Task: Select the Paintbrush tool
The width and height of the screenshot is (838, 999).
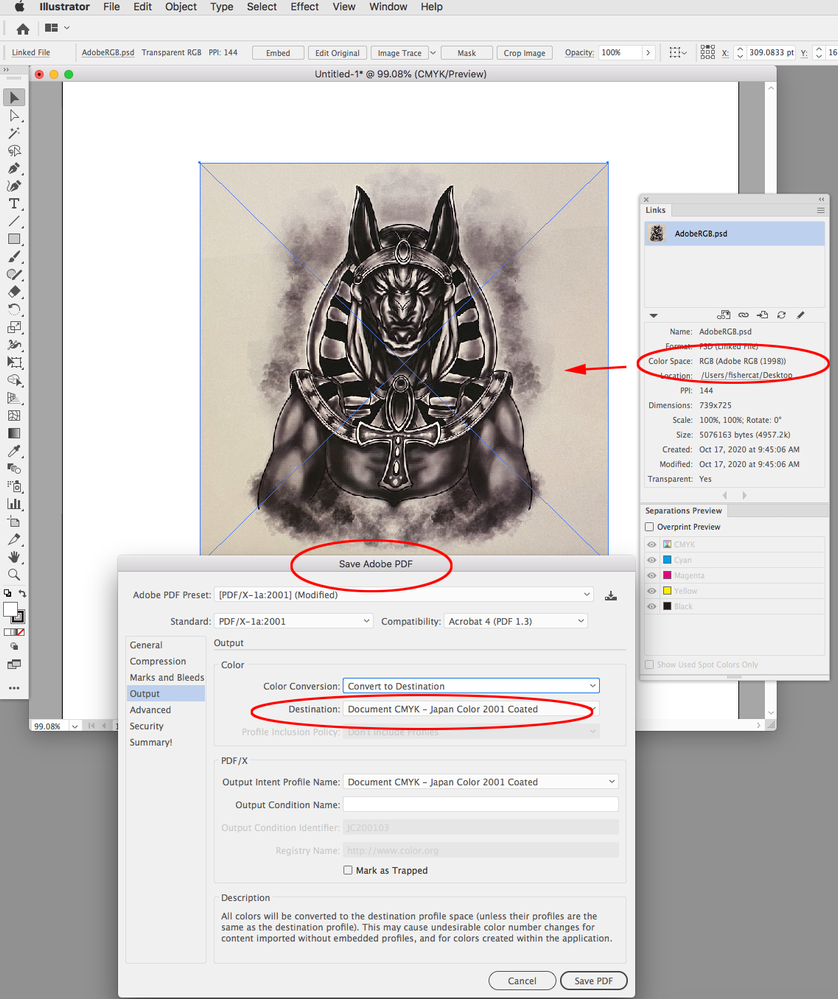Action: [14, 257]
